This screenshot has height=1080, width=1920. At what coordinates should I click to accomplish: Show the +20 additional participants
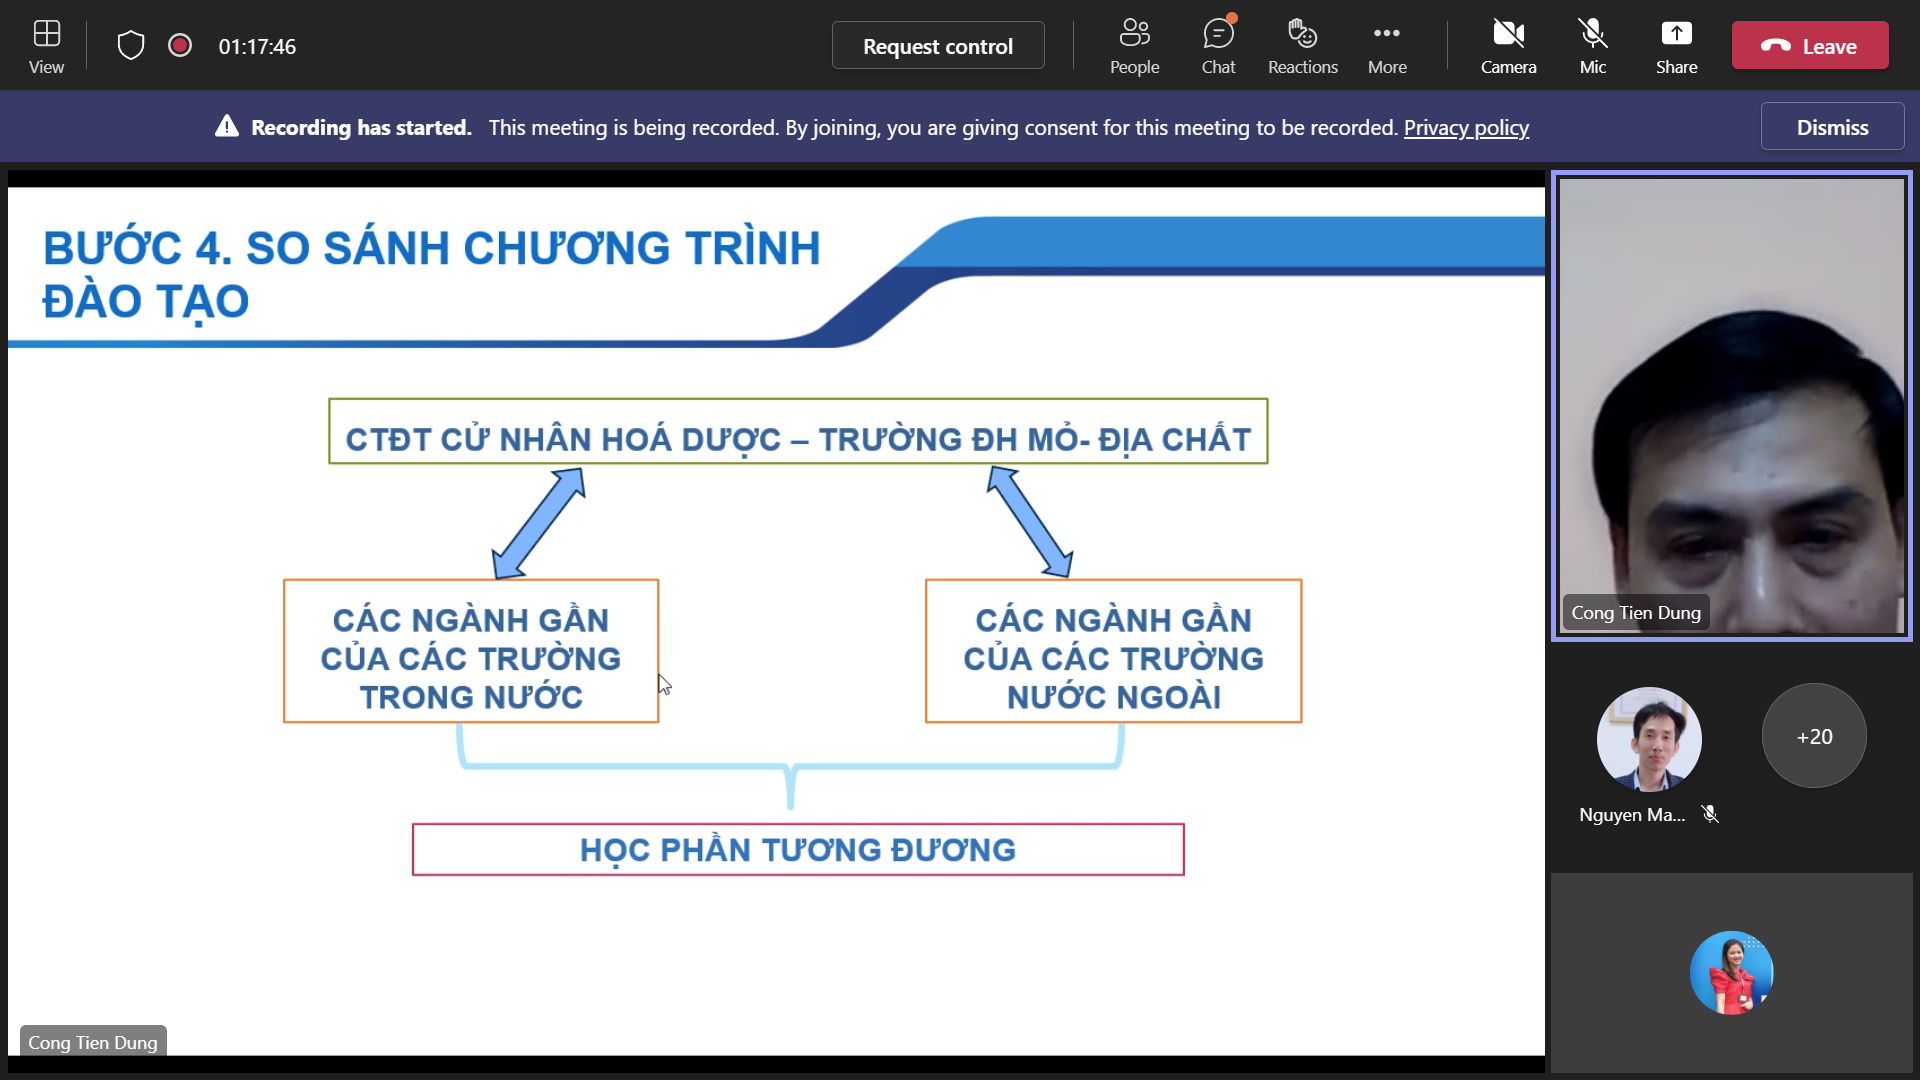tap(1814, 736)
